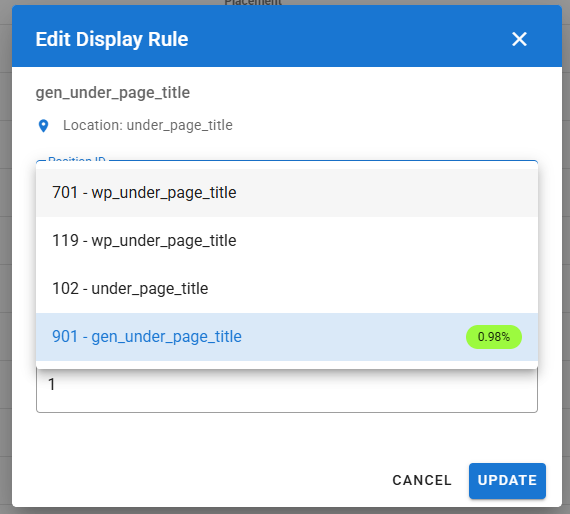Cancel editing the display rule
This screenshot has width=570, height=514.
pos(422,481)
